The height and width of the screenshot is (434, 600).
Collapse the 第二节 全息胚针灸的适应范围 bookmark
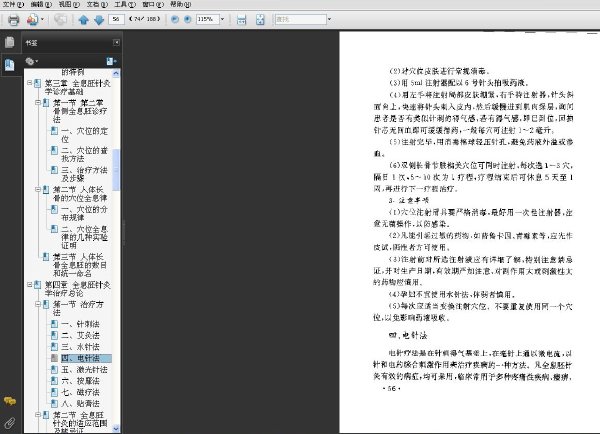click(38, 414)
